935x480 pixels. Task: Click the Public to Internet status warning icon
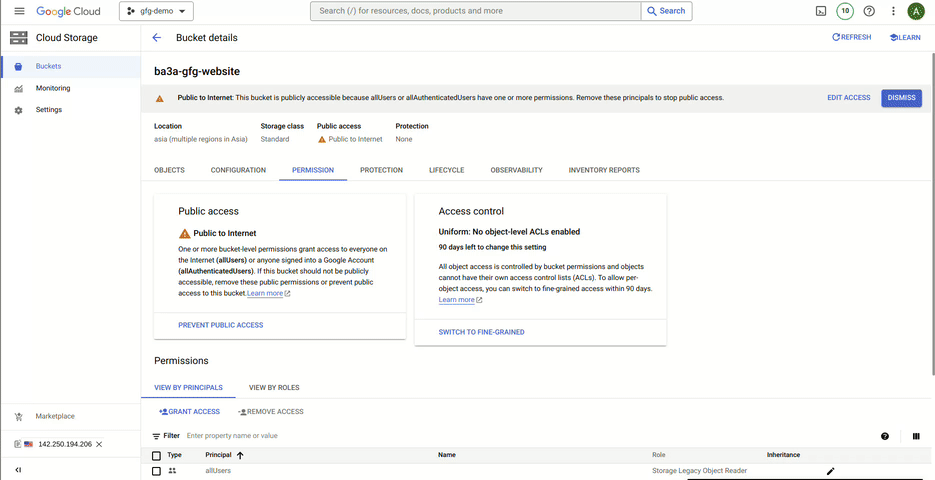(x=322, y=139)
